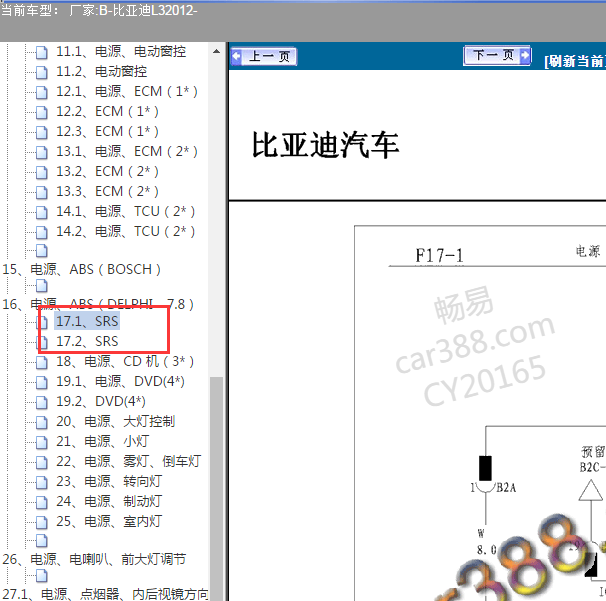Click blank page icon above 15 ABS BOSCH
The width and height of the screenshot is (606, 601).
42,251
